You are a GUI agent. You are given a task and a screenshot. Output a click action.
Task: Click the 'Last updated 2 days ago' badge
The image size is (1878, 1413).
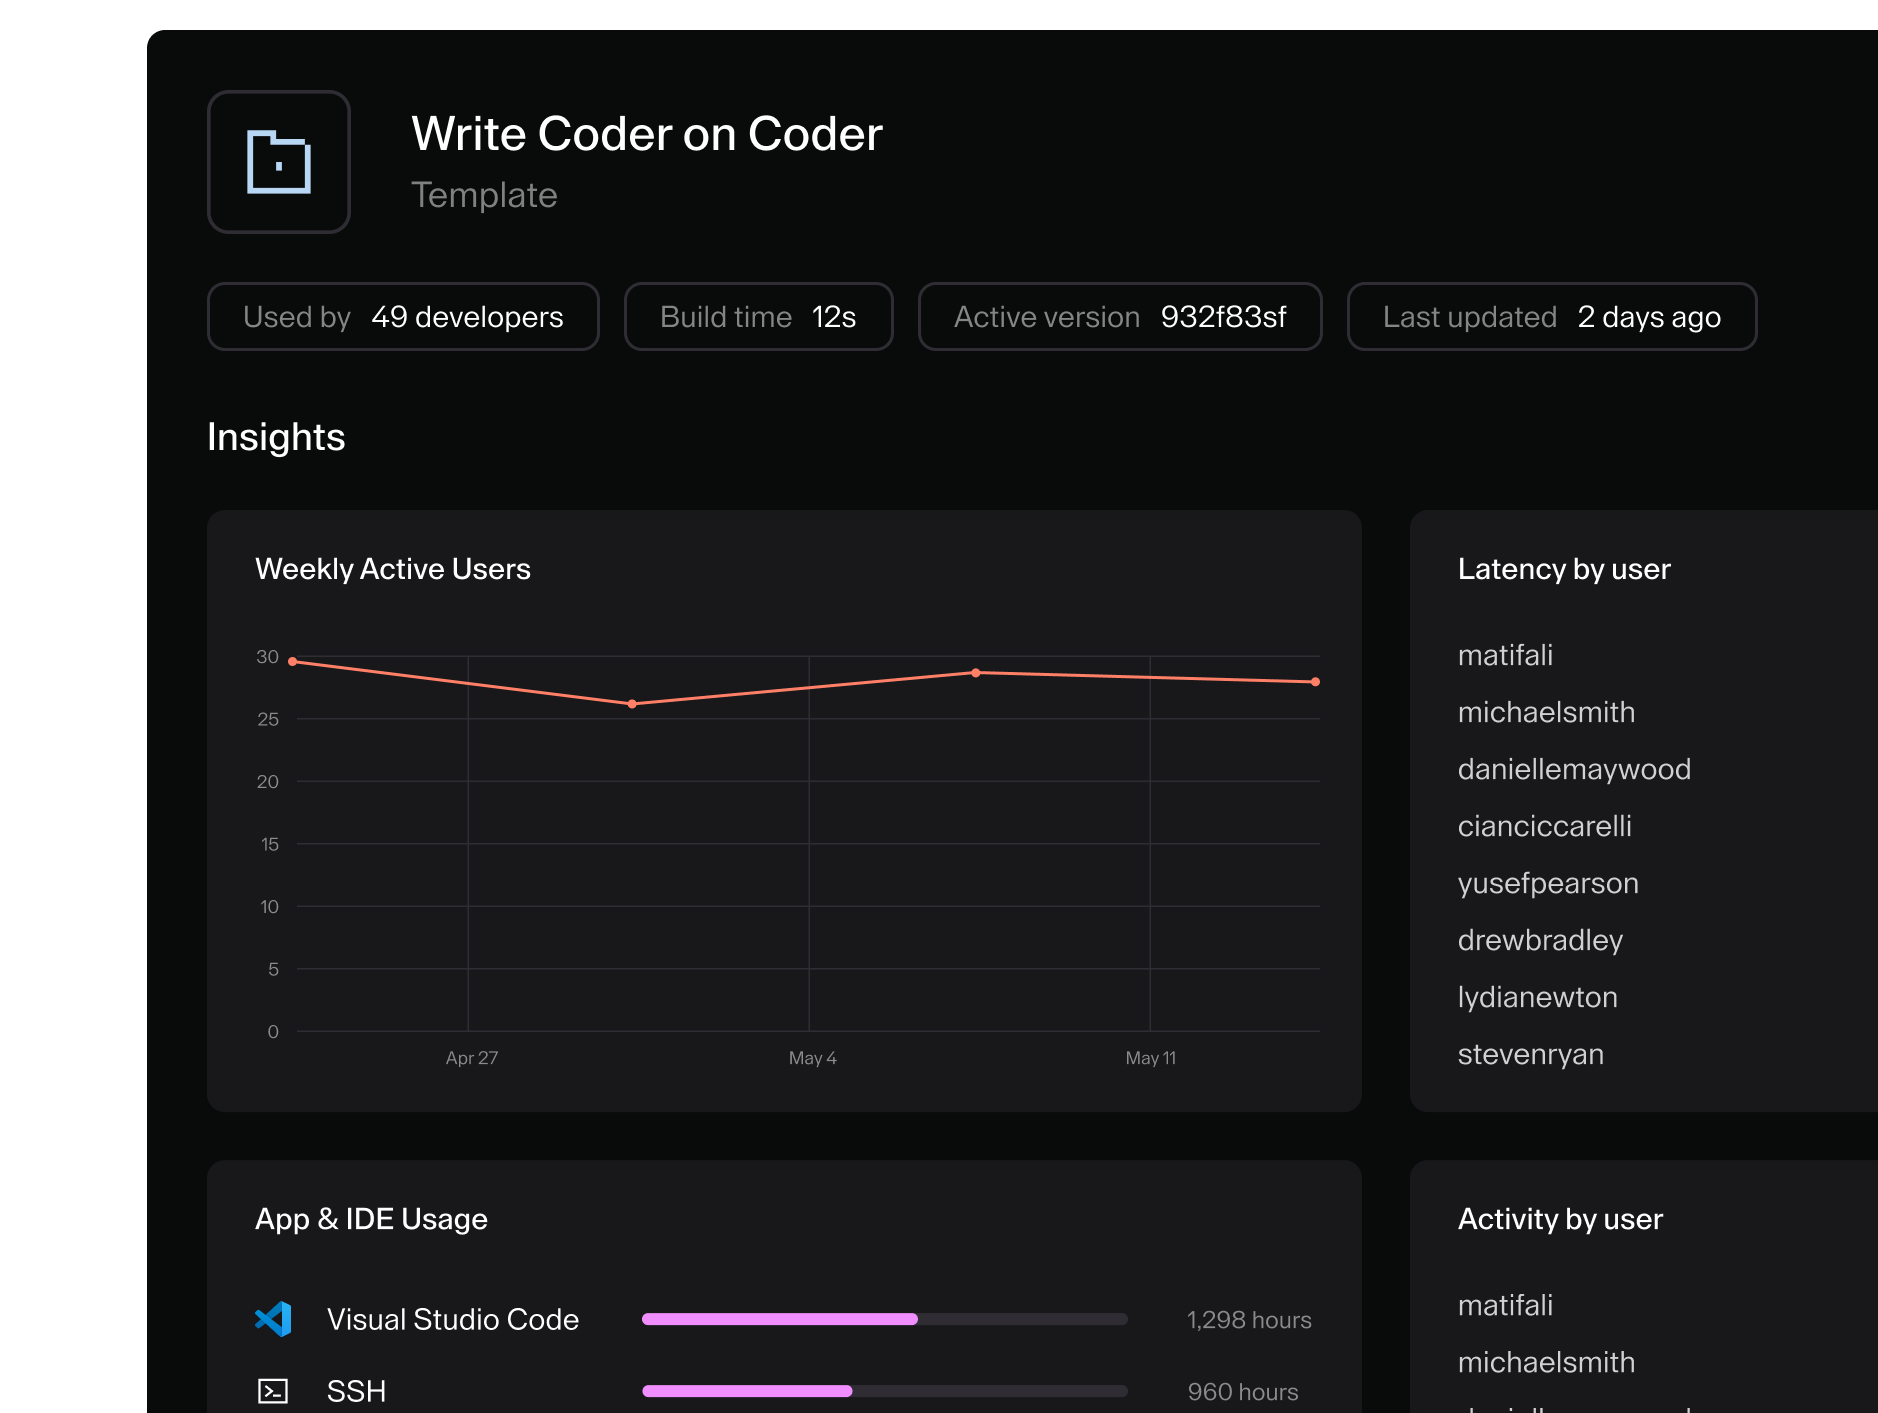[x=1552, y=316]
